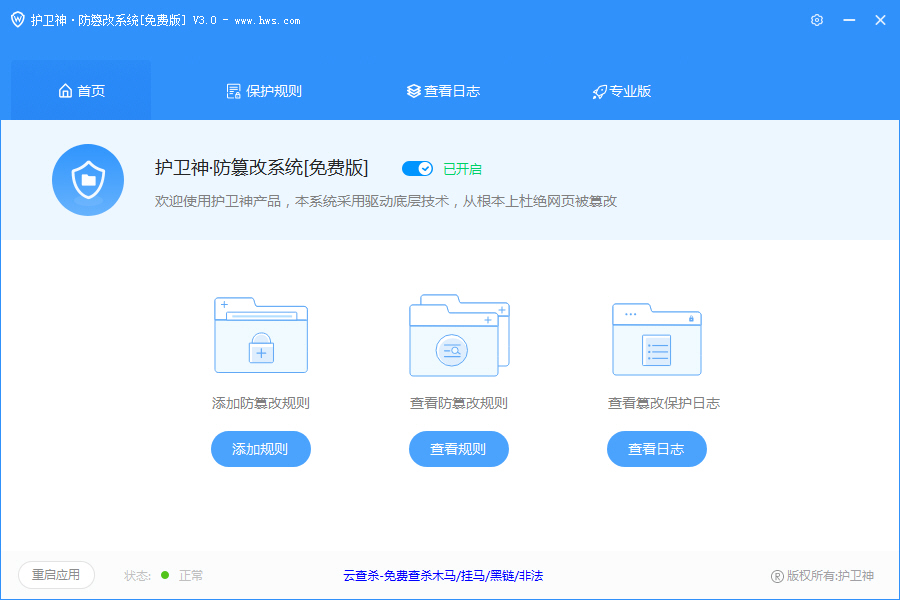
Task: Click the 查看防篡改规则 folder search icon
Action: (x=459, y=335)
